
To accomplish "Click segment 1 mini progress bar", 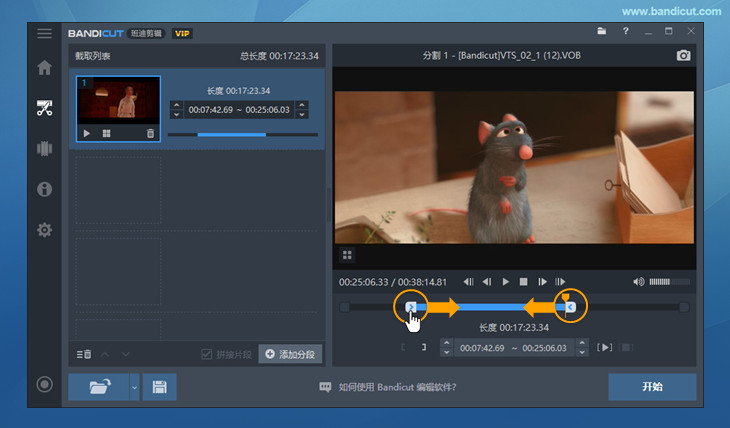I will [243, 135].
